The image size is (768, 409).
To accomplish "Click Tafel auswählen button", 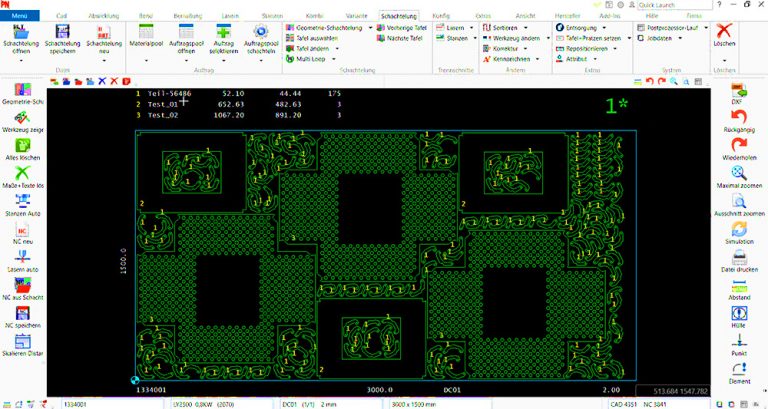I will pos(317,38).
